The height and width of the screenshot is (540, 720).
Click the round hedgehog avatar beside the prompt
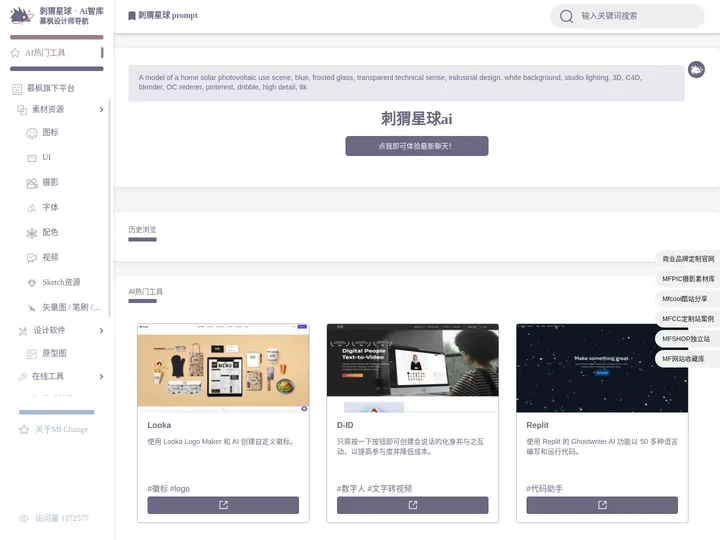tap(696, 70)
